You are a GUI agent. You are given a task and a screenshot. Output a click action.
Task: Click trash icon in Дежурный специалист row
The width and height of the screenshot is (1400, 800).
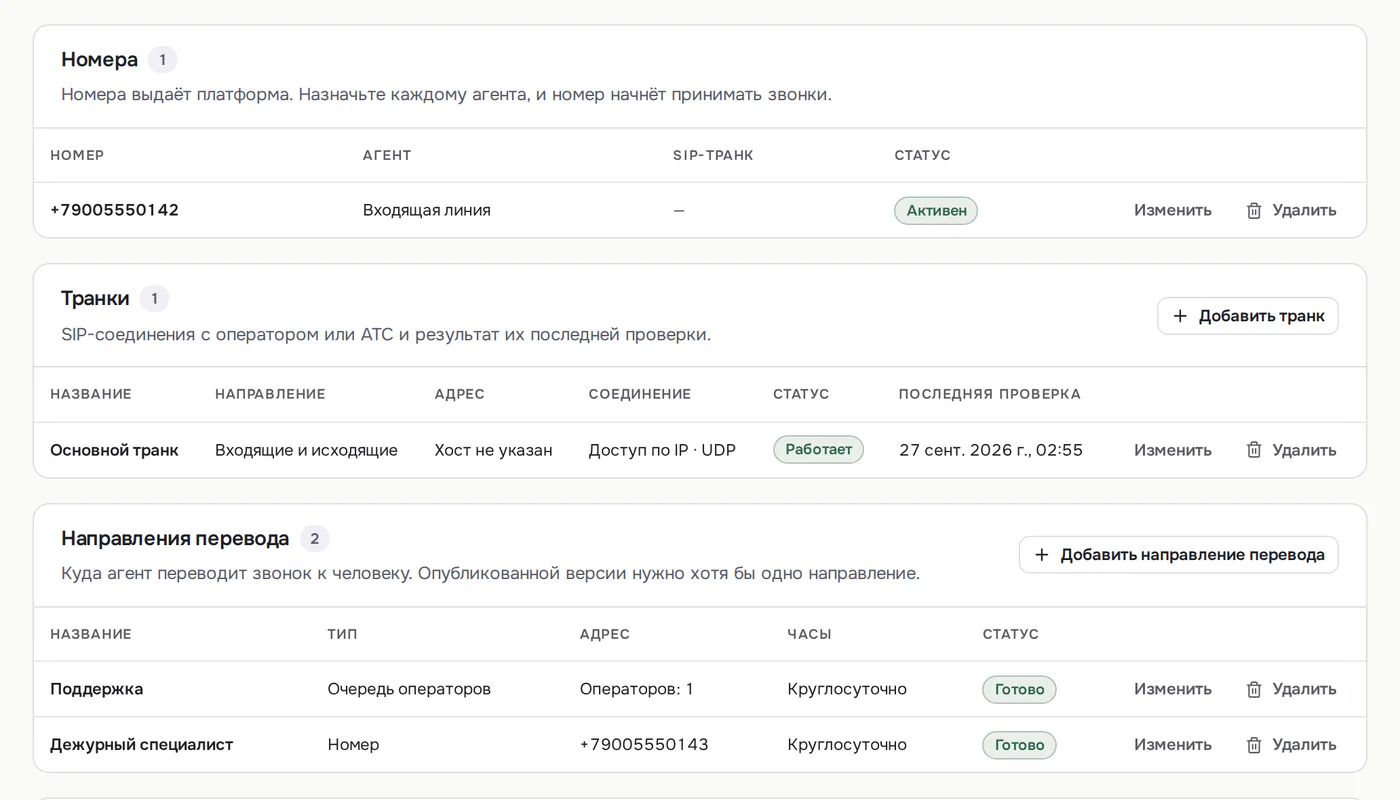(1254, 745)
